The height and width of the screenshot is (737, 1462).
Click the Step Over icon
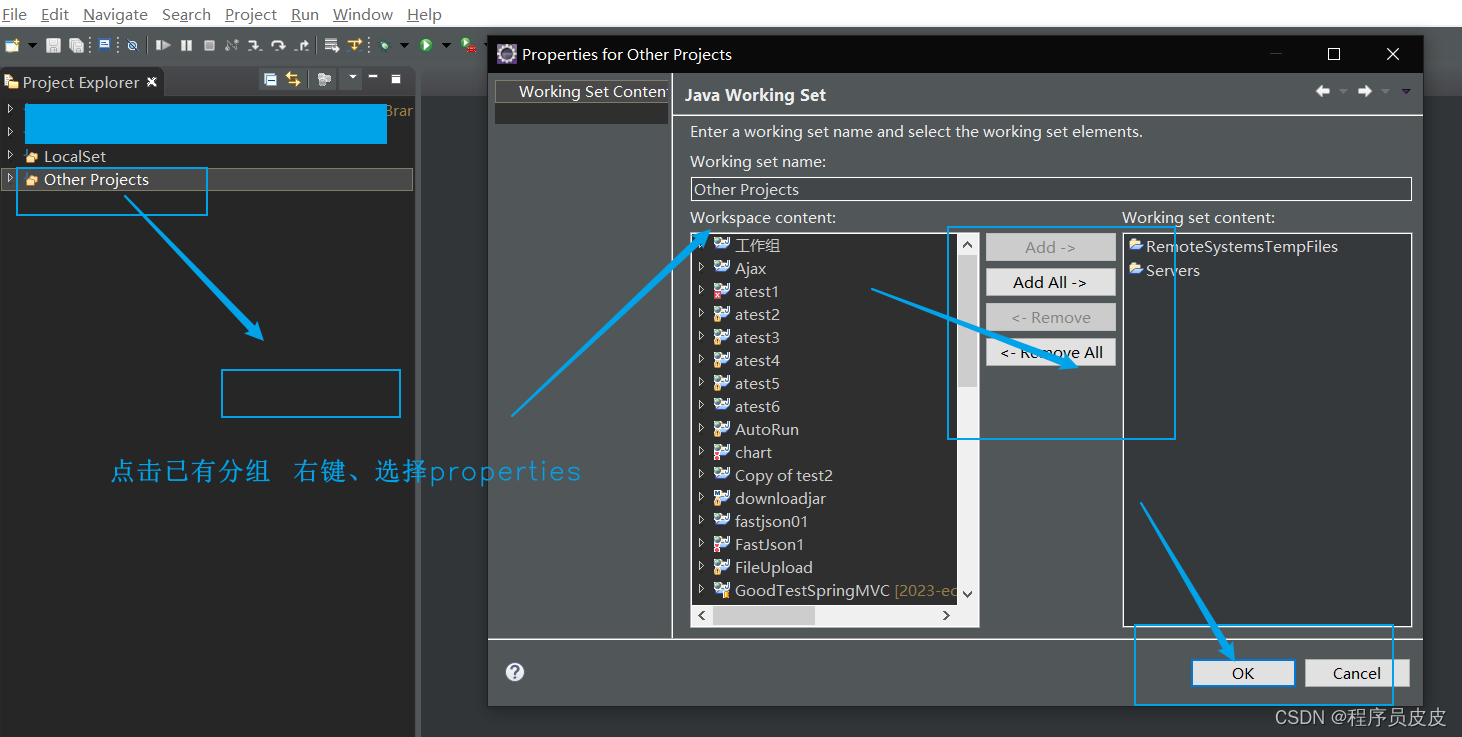[278, 45]
